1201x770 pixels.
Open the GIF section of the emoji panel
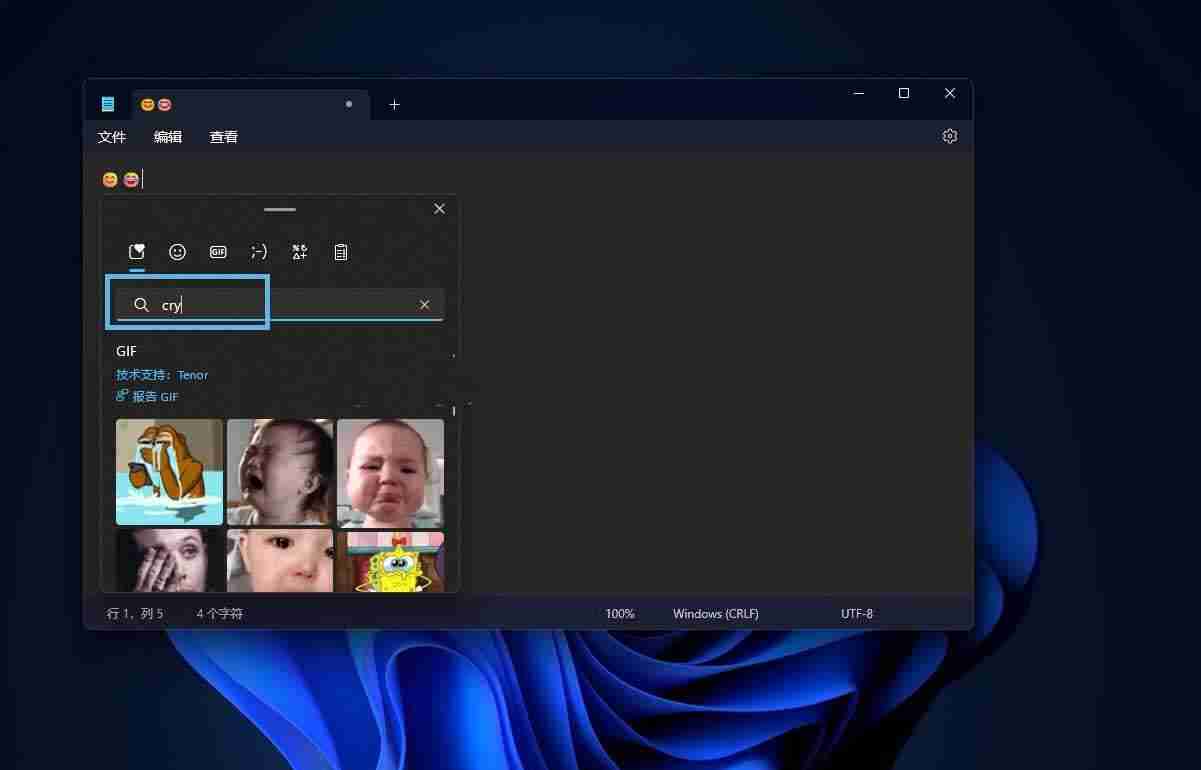[217, 252]
